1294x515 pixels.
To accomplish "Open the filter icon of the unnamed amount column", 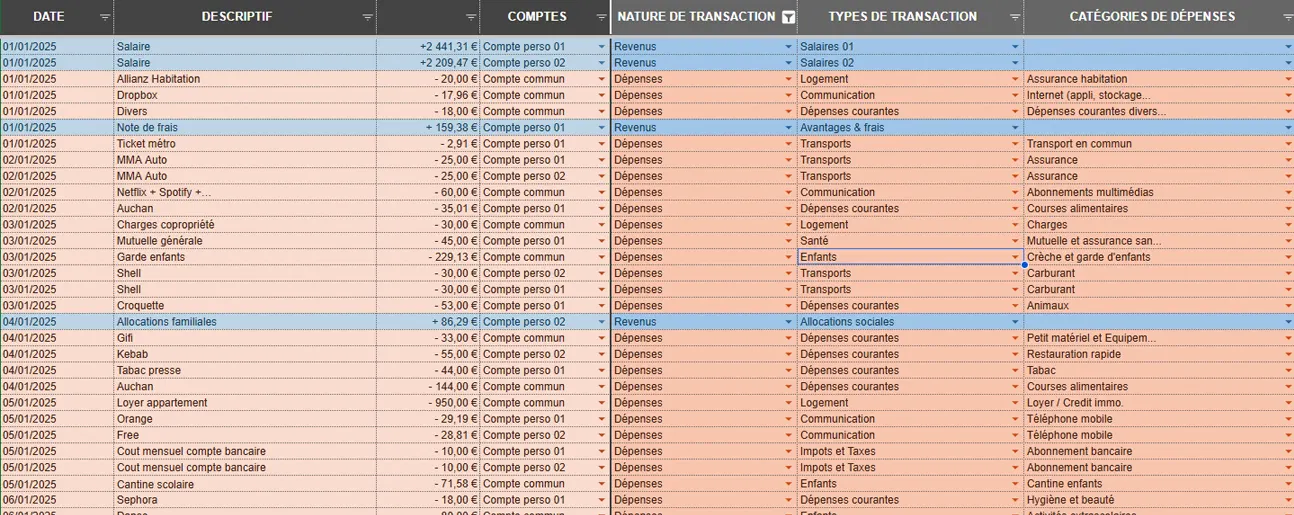I will 471,18.
